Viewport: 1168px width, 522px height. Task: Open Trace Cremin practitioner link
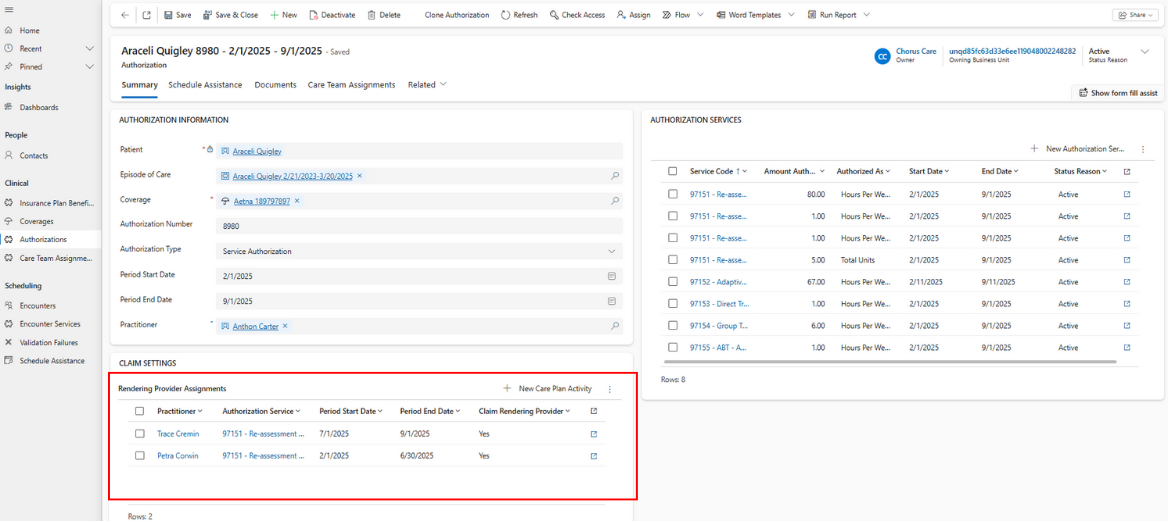pos(178,433)
